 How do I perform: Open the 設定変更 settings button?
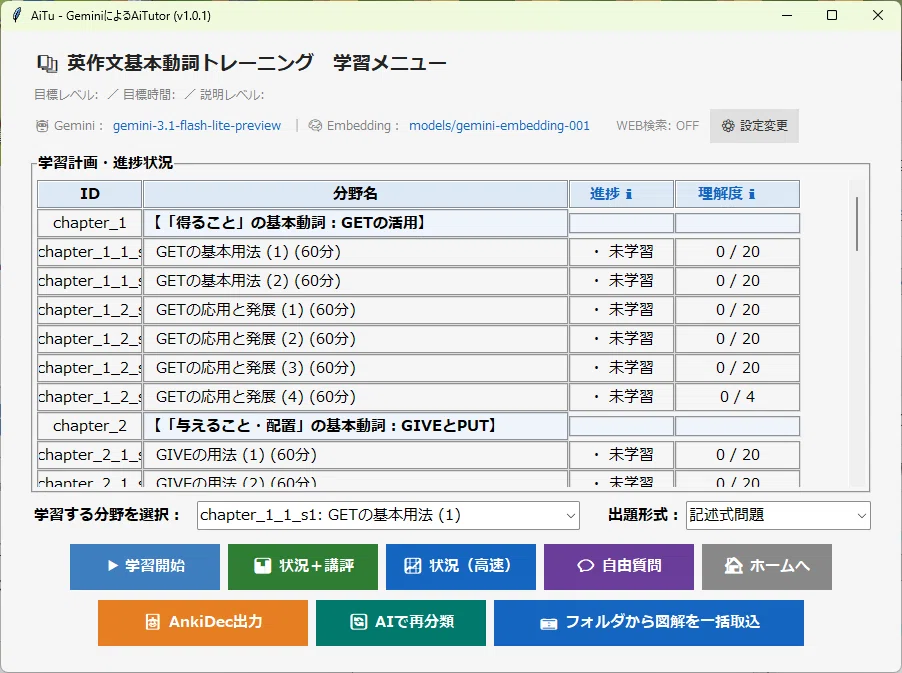(x=754, y=126)
